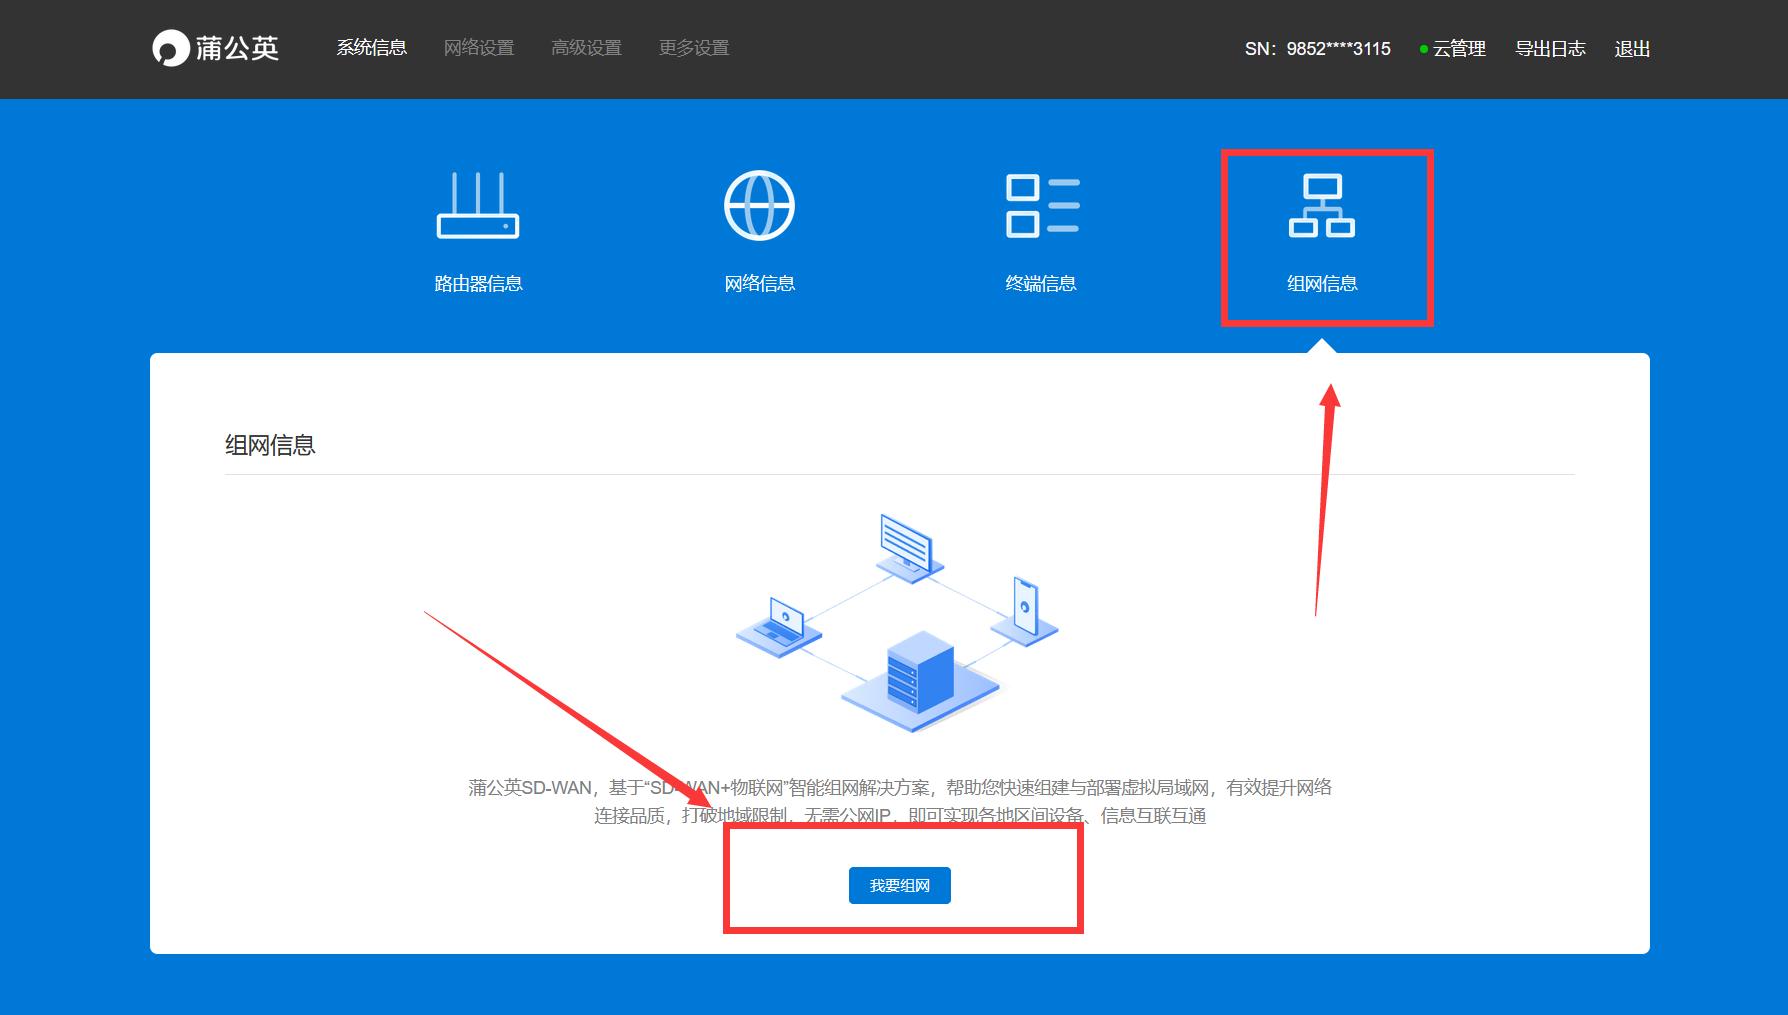Go to the 高级设置 menu
Viewport: 1788px width, 1015px height.
tap(586, 48)
